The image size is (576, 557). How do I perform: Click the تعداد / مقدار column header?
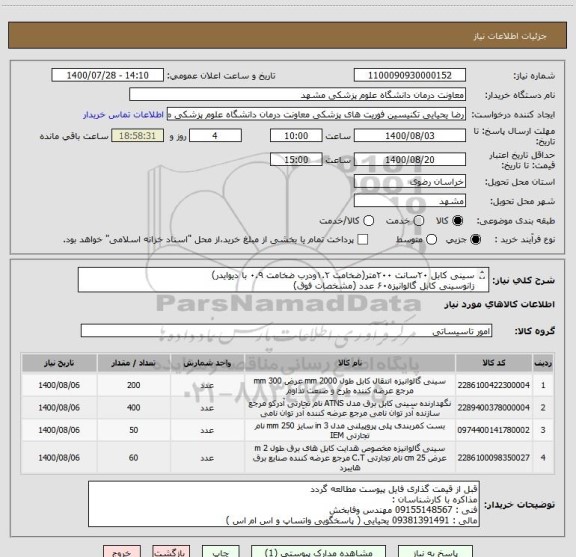133,363
